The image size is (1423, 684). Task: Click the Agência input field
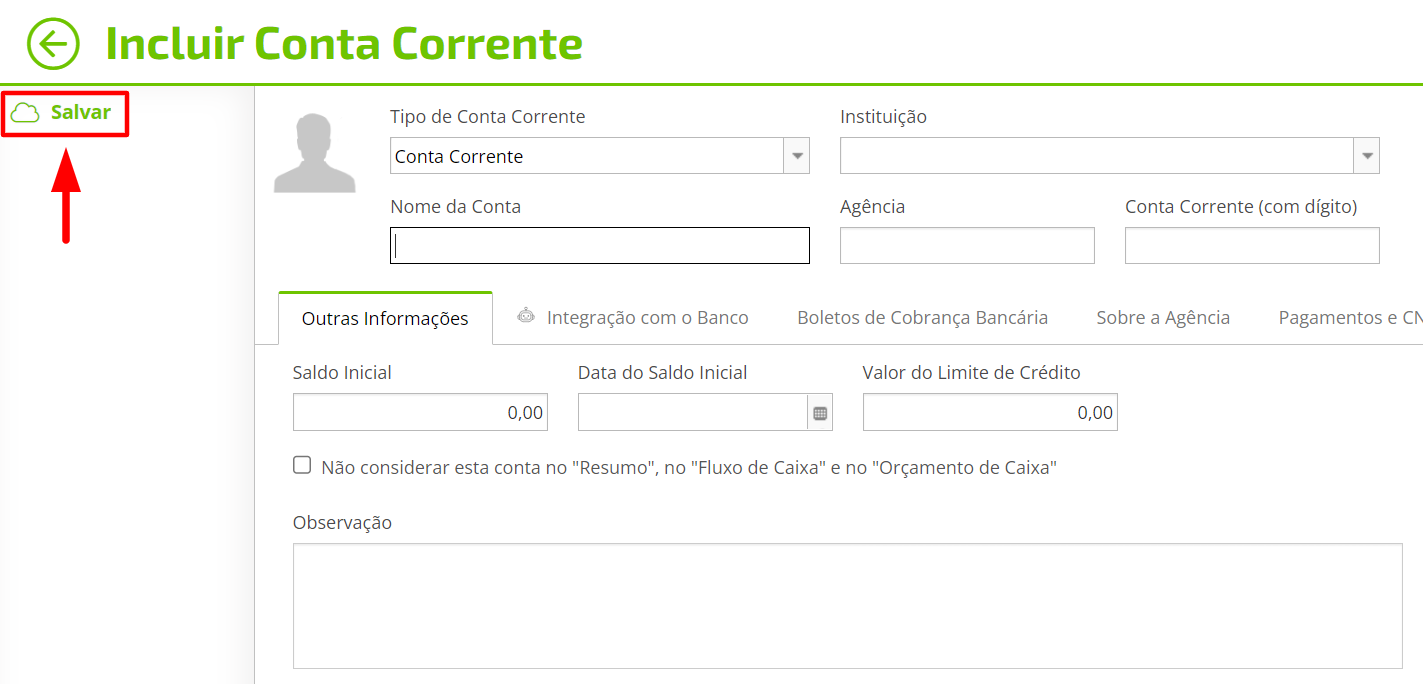click(x=967, y=246)
